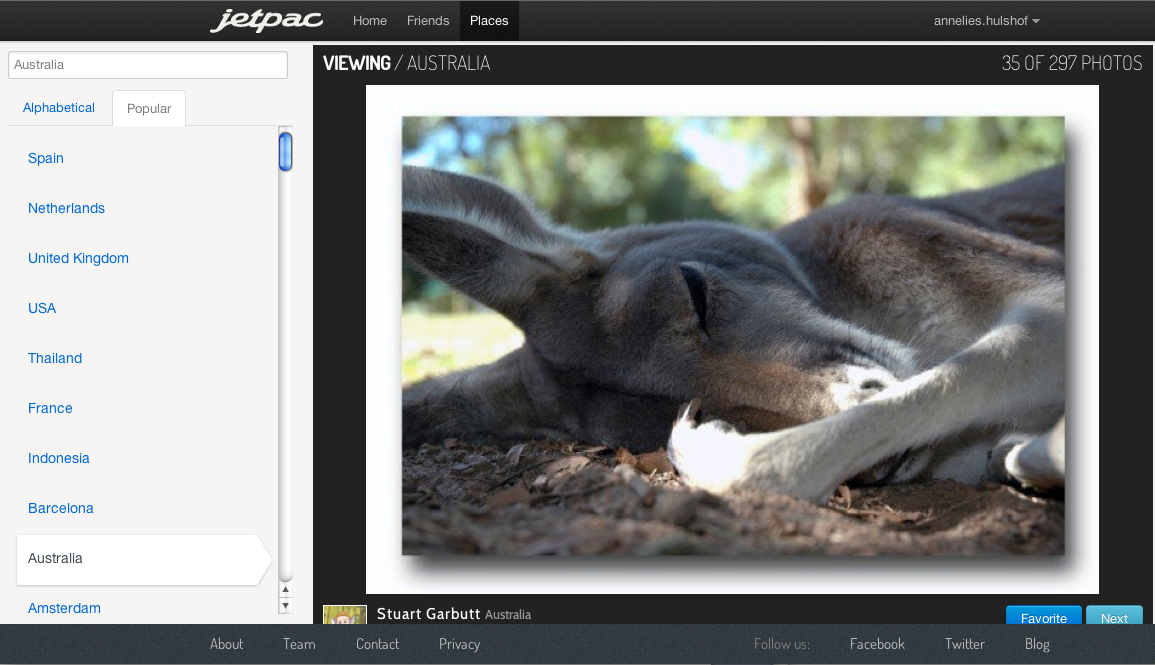Click the scroll down arrow in places list
Viewport: 1155px width, 665px height.
pyautogui.click(x=285, y=605)
